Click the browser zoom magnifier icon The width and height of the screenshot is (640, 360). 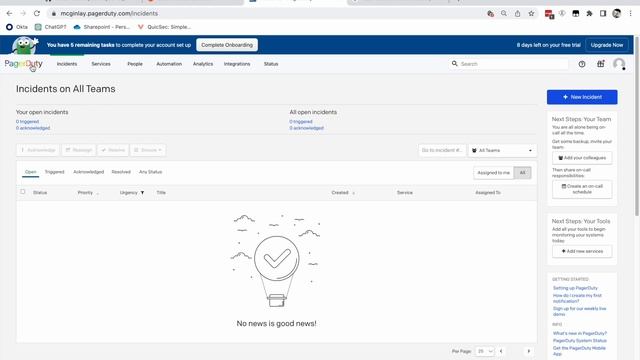tap(504, 13)
